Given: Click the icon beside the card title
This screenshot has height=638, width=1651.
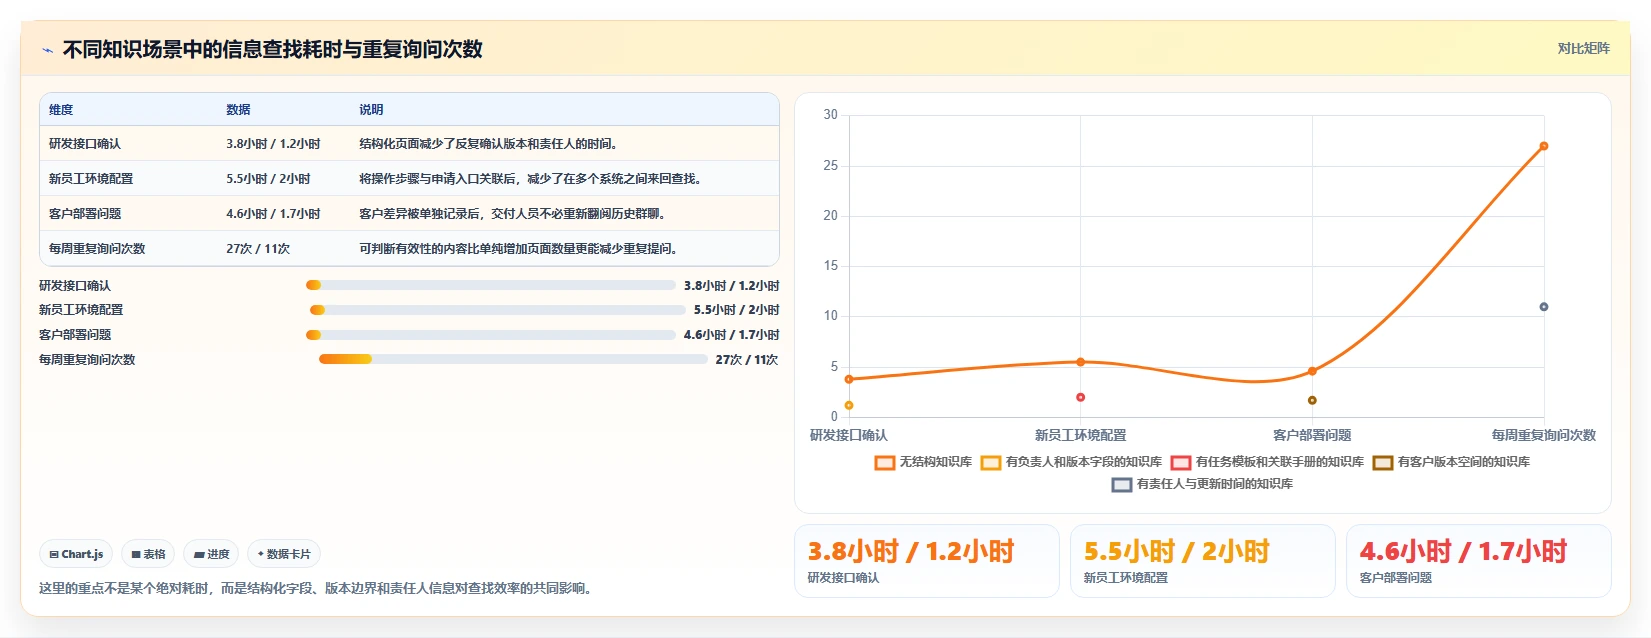Looking at the screenshot, I should coord(47,50).
